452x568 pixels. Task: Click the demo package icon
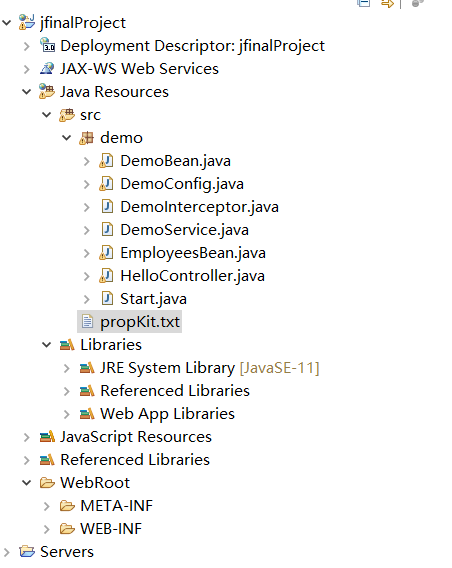point(87,138)
